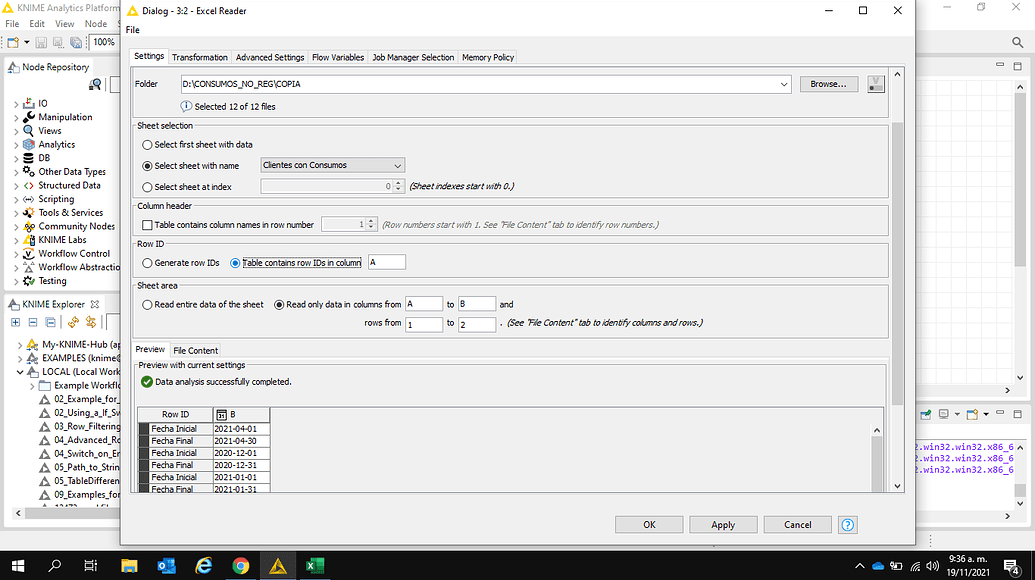Viewport: 1035px width, 580px height.
Task: Click the 'columns from' input field containing A
Action: coord(424,303)
